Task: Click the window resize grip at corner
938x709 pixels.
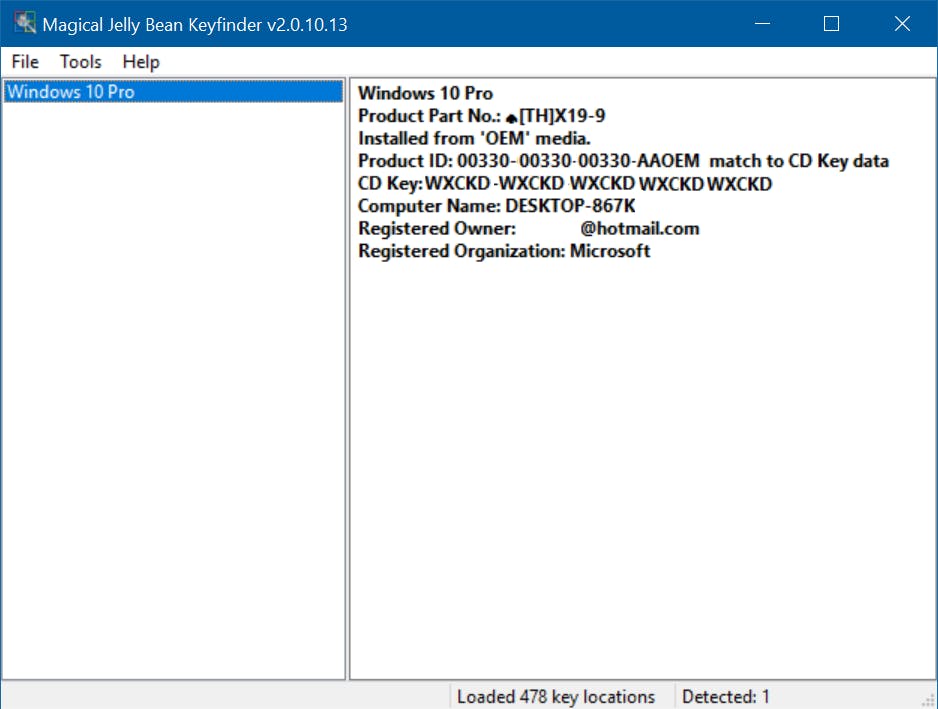Action: (x=930, y=701)
